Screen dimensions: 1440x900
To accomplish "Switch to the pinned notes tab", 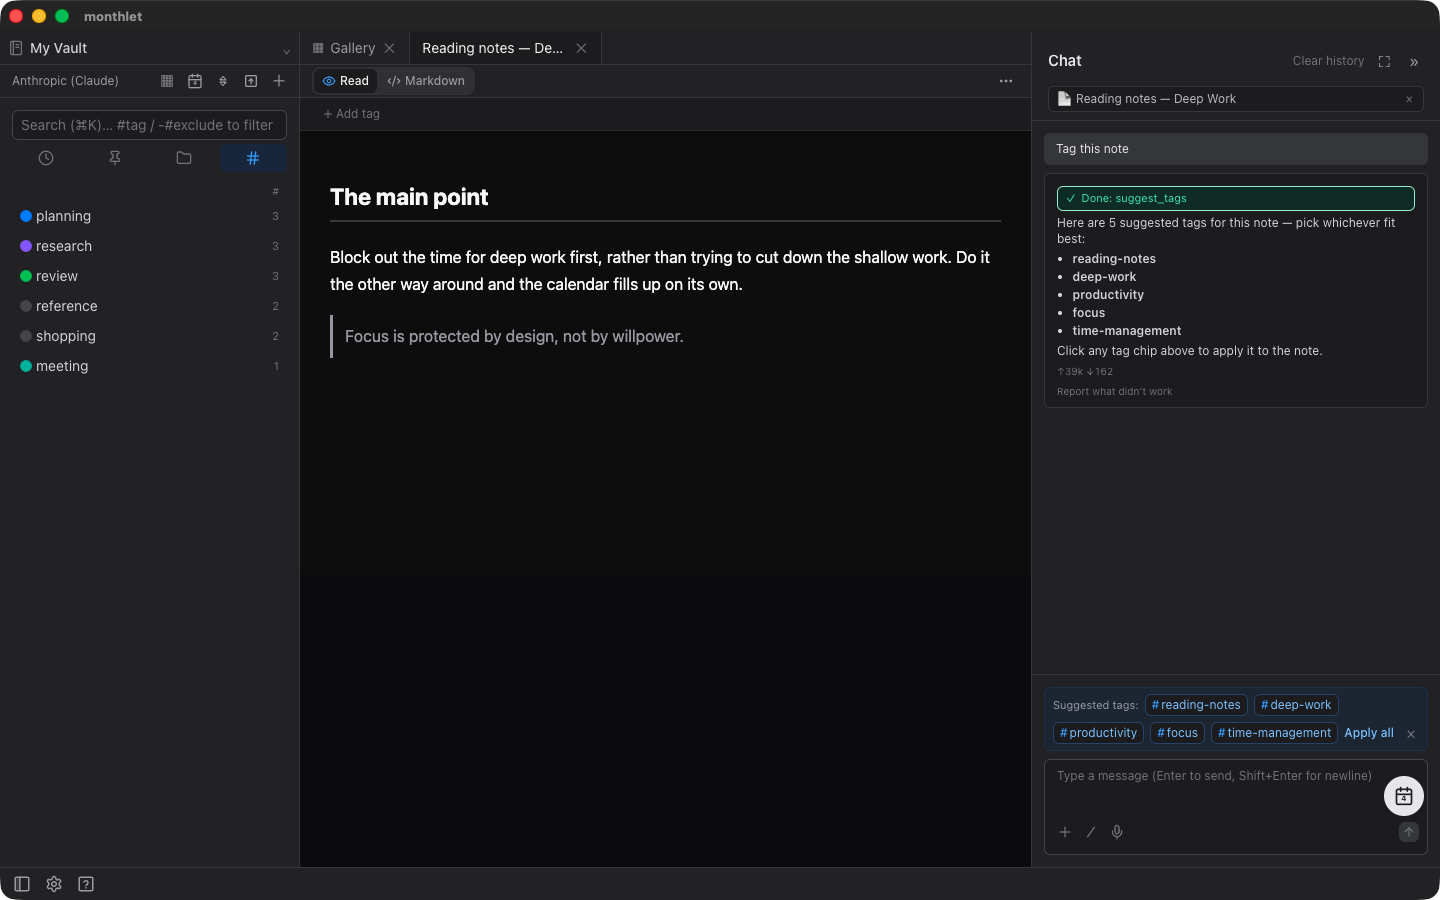I will coord(115,158).
